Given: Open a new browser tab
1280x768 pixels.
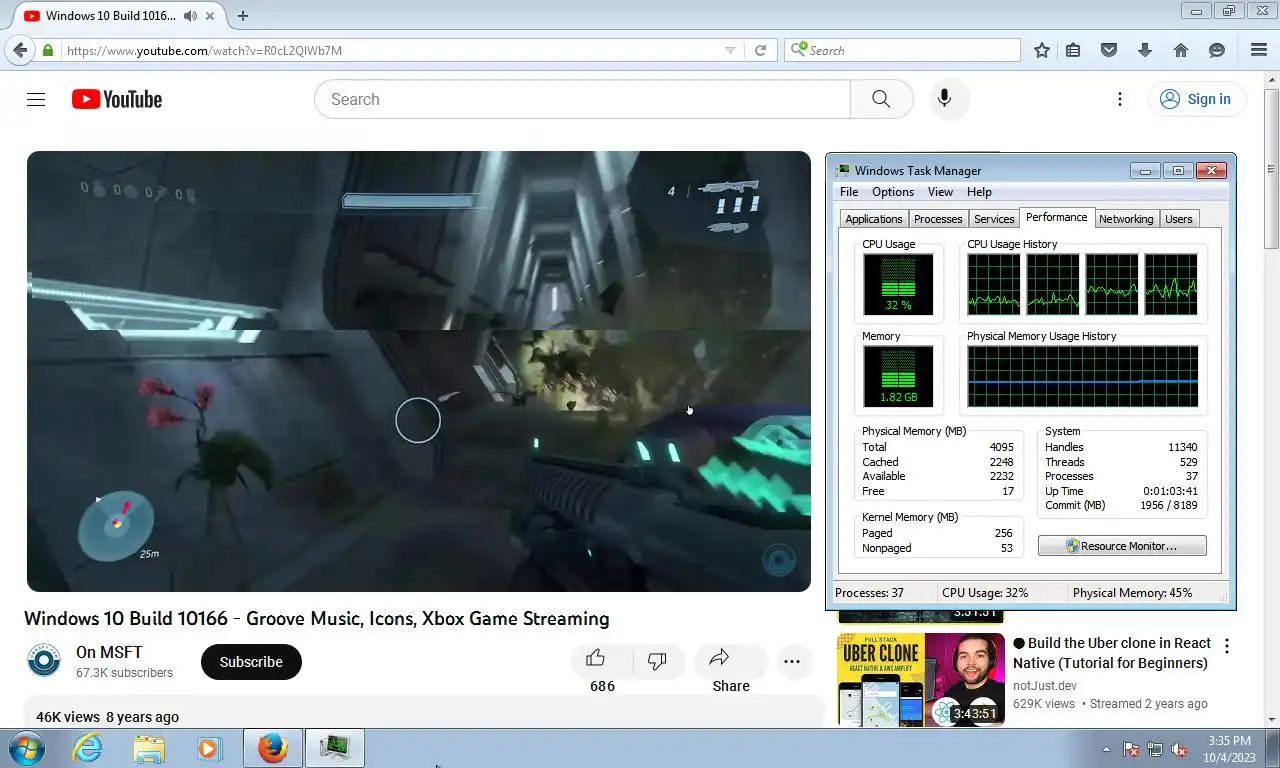Looking at the screenshot, I should (242, 16).
